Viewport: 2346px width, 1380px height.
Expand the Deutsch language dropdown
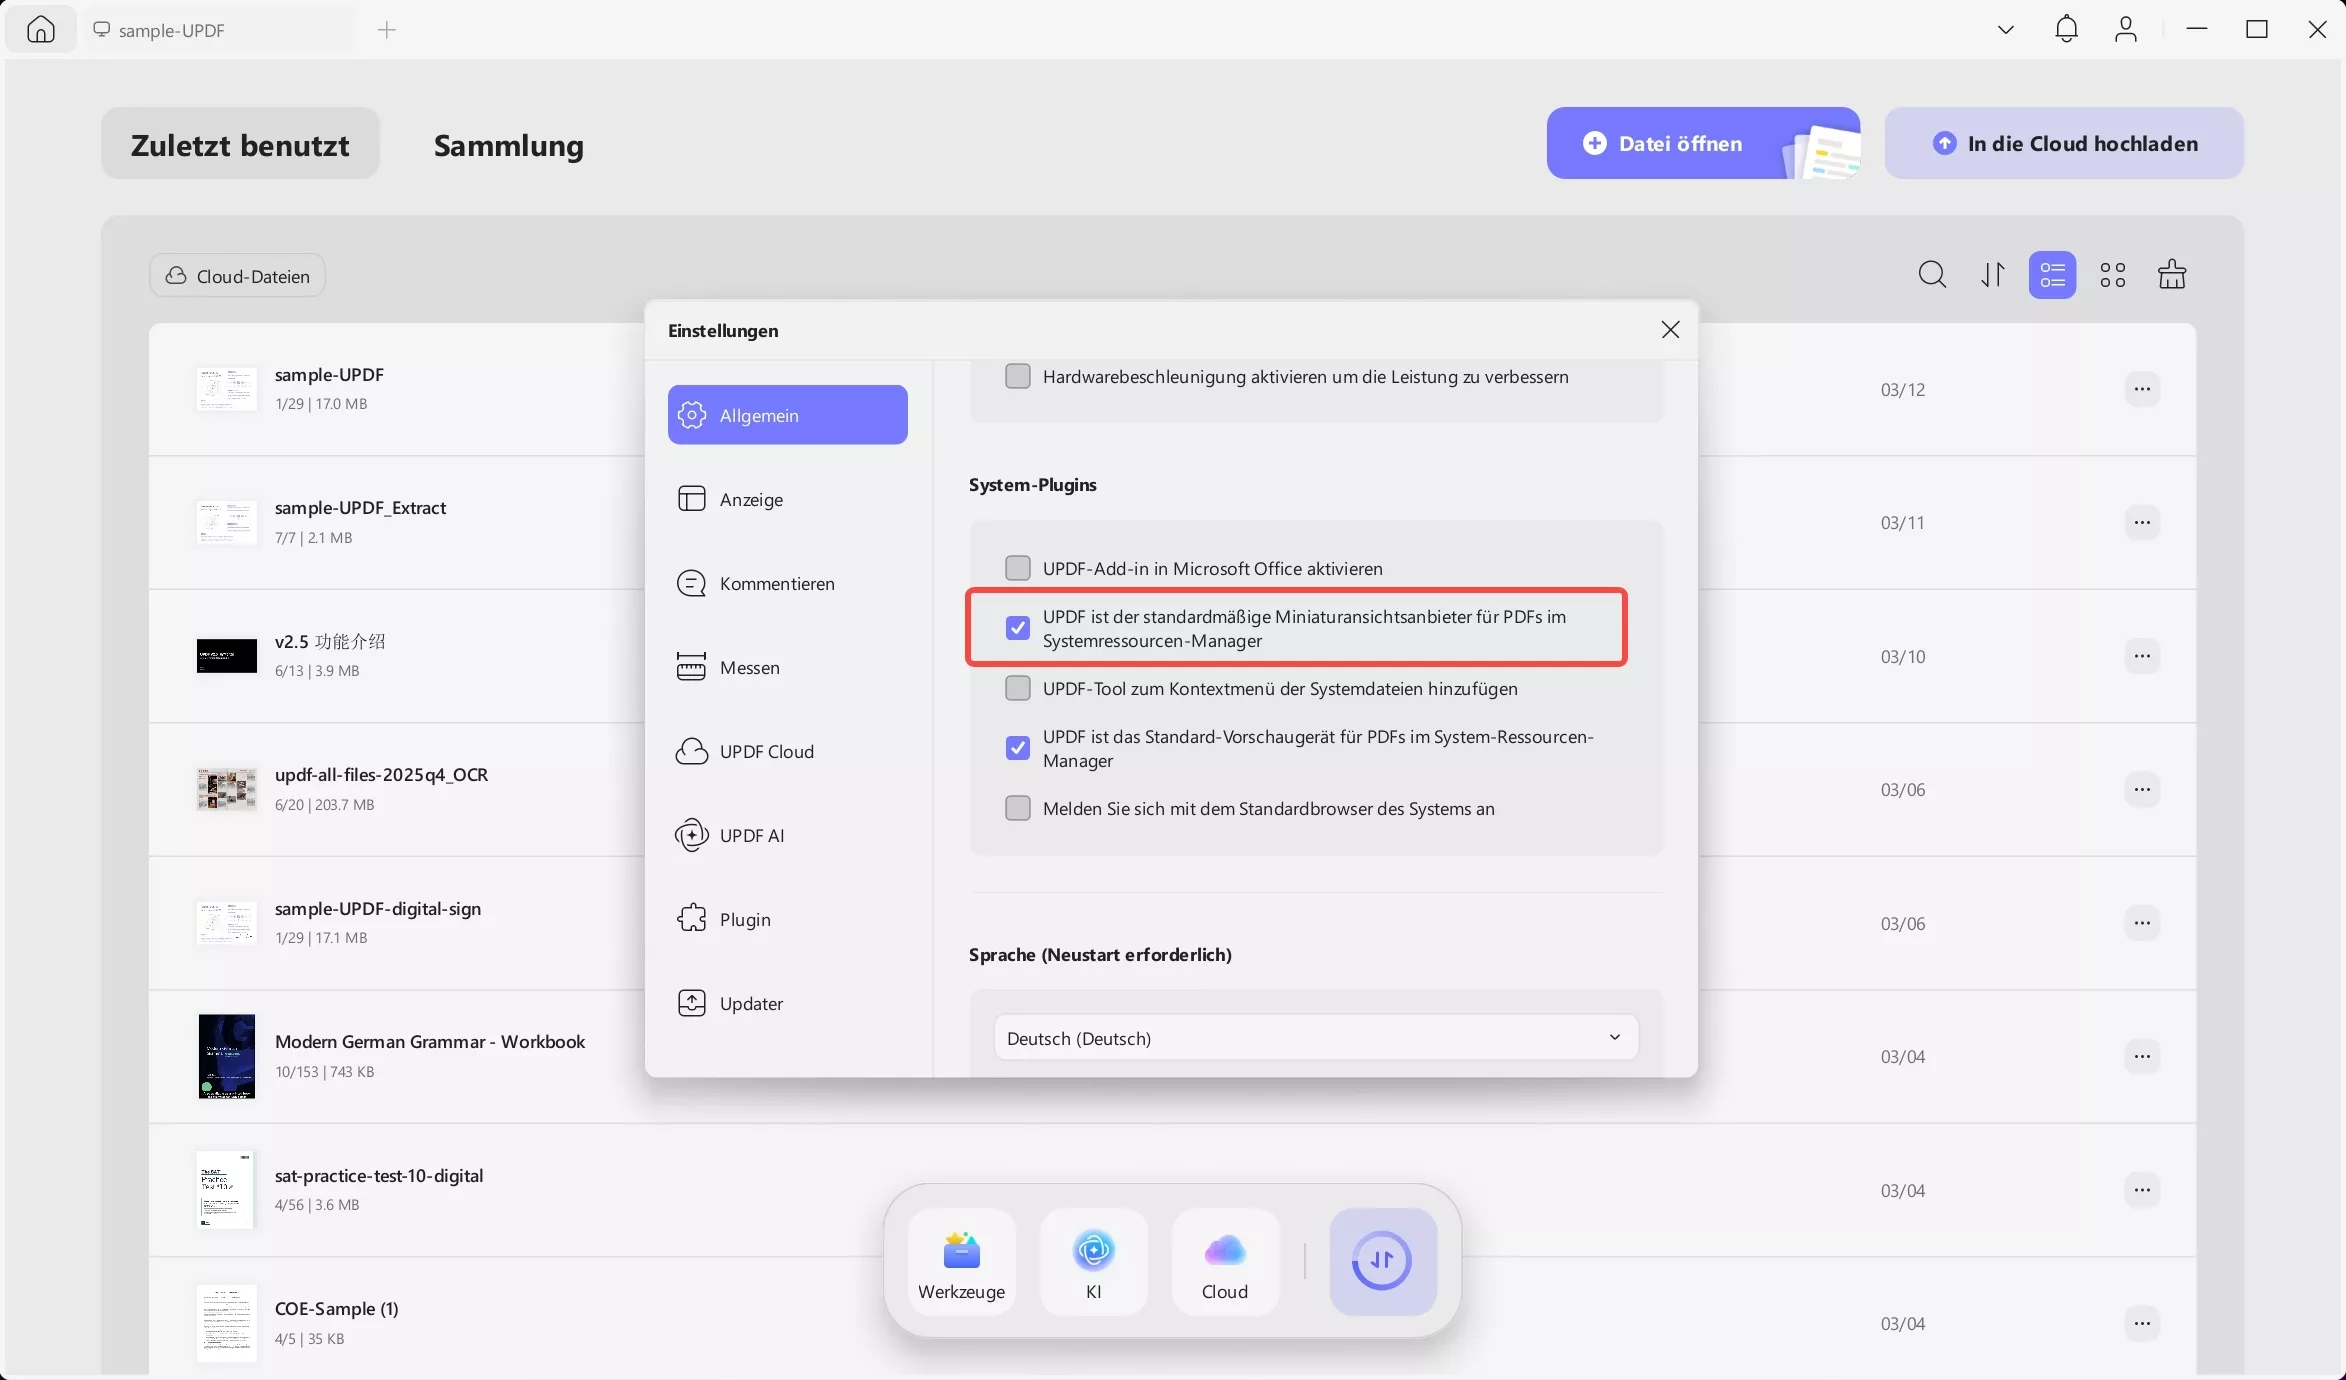click(x=1315, y=1038)
